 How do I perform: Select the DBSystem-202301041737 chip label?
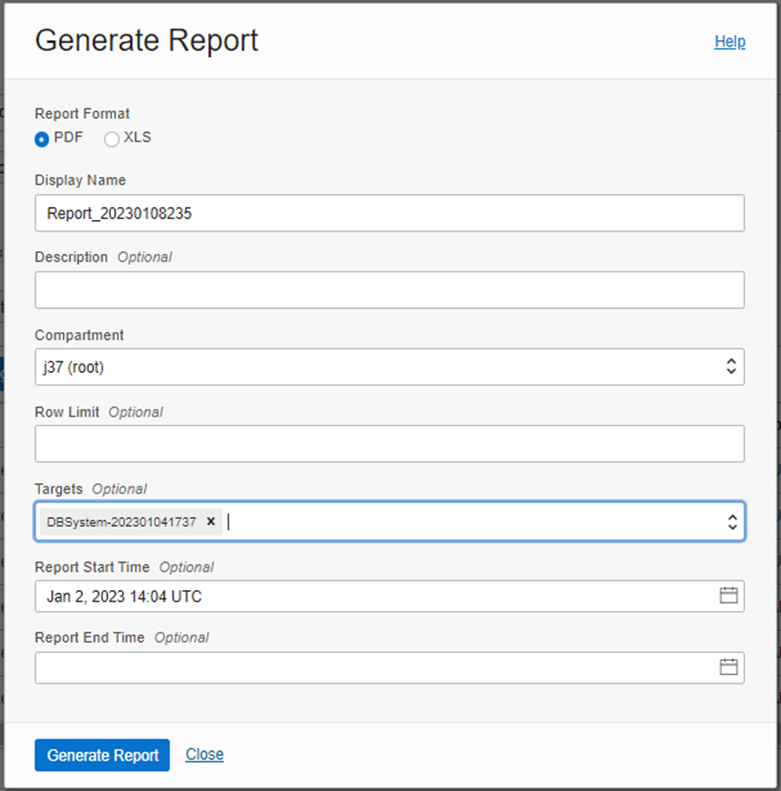(121, 522)
